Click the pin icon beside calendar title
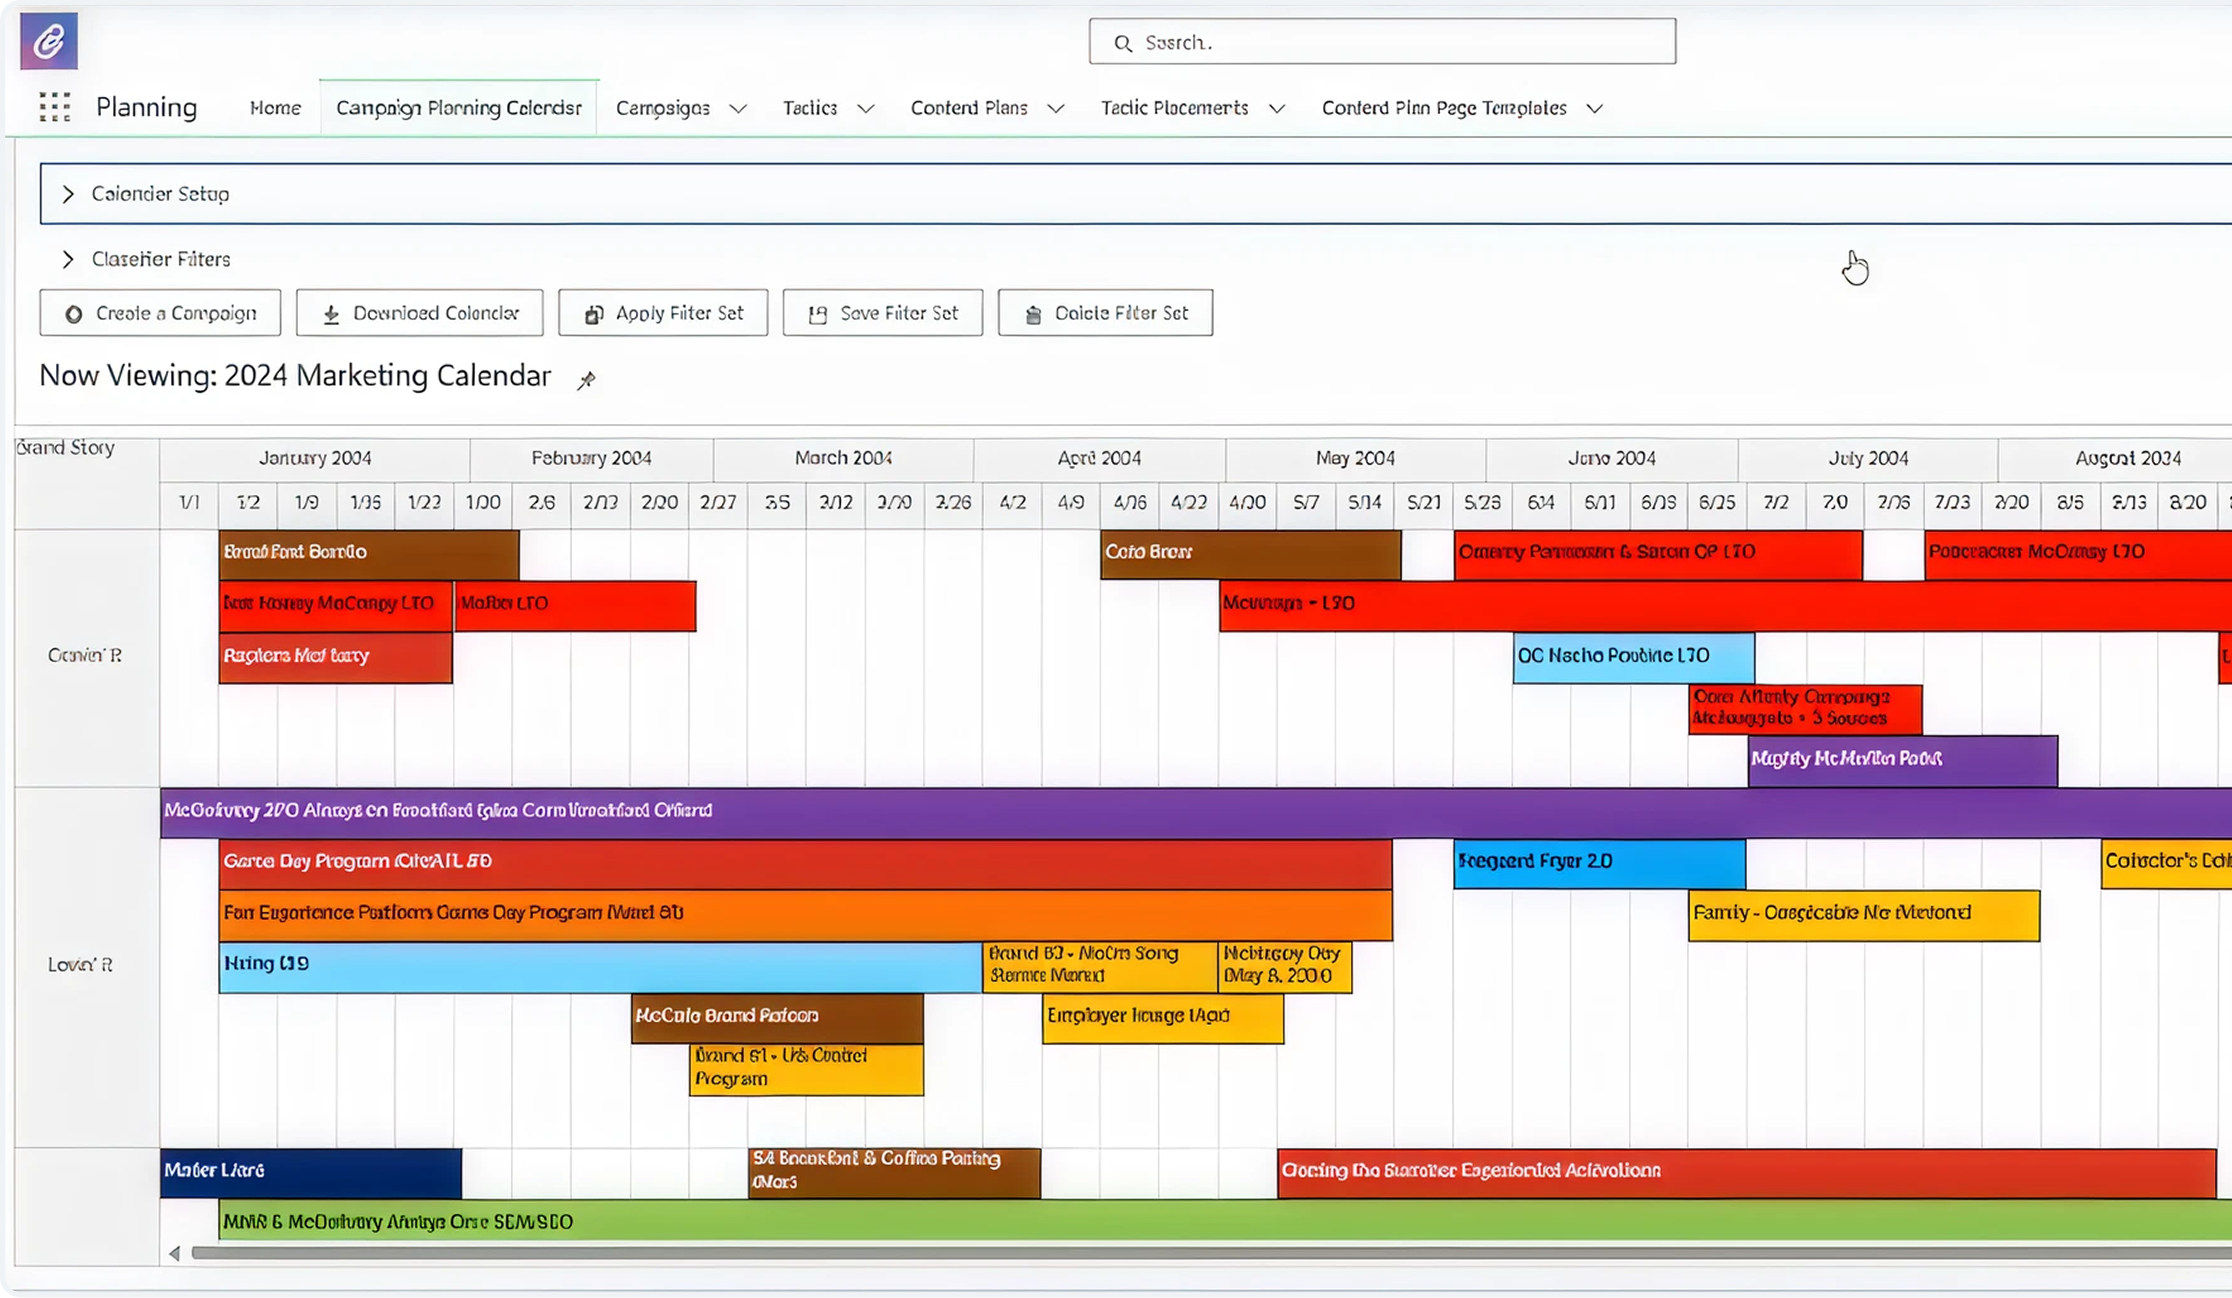This screenshot has width=2232, height=1298. coord(586,380)
